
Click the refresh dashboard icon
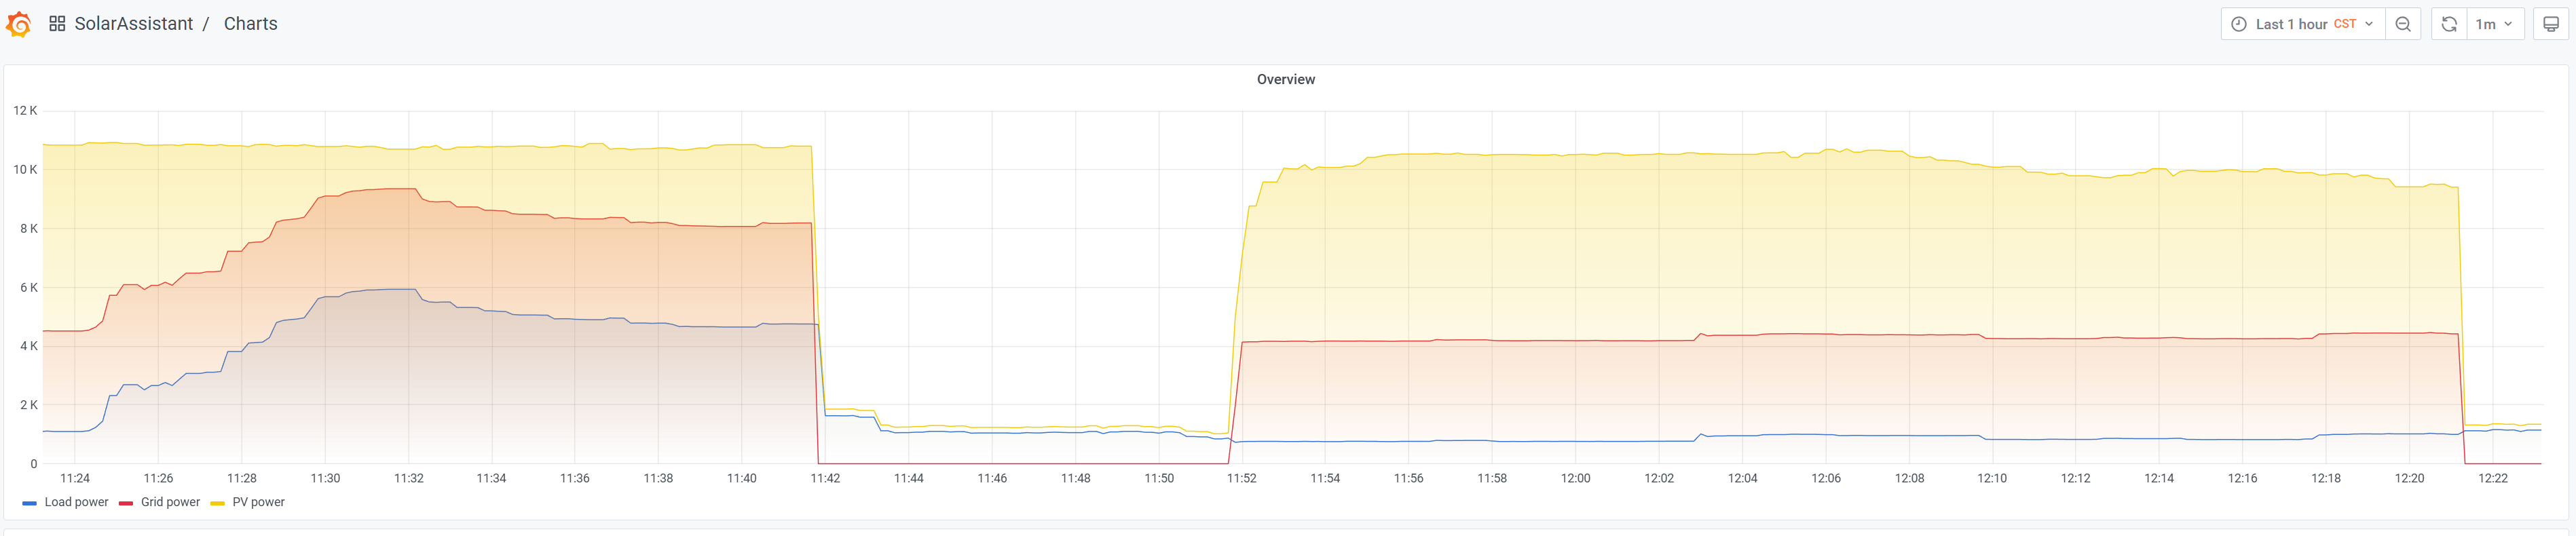[x=2448, y=24]
